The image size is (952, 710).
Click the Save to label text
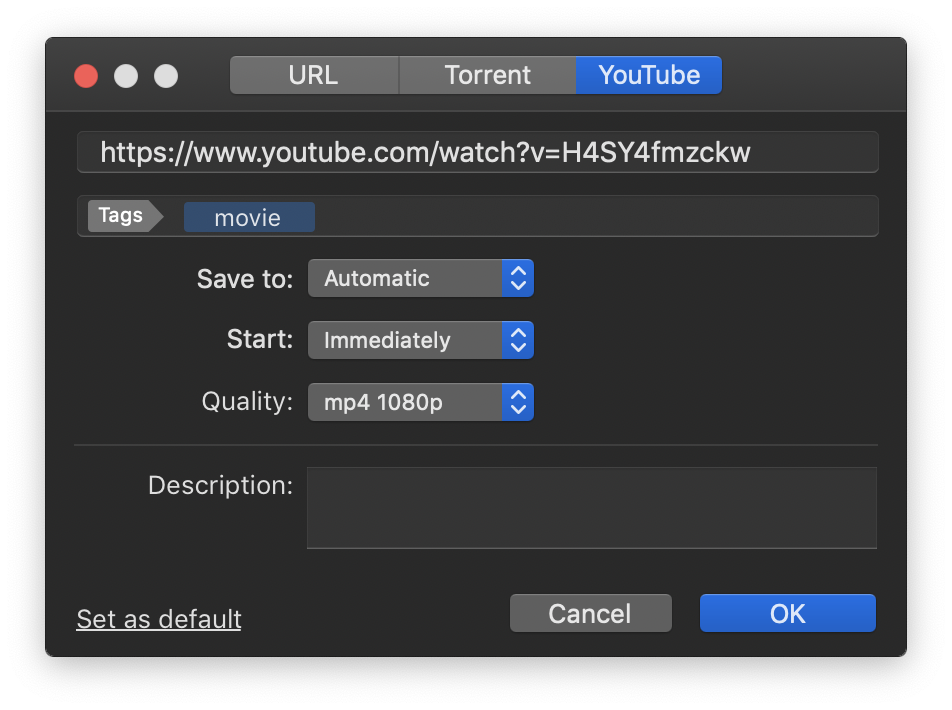[244, 279]
